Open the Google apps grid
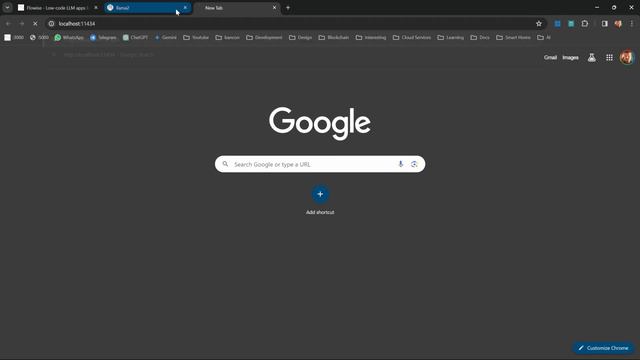The height and width of the screenshot is (360, 640). click(x=609, y=58)
